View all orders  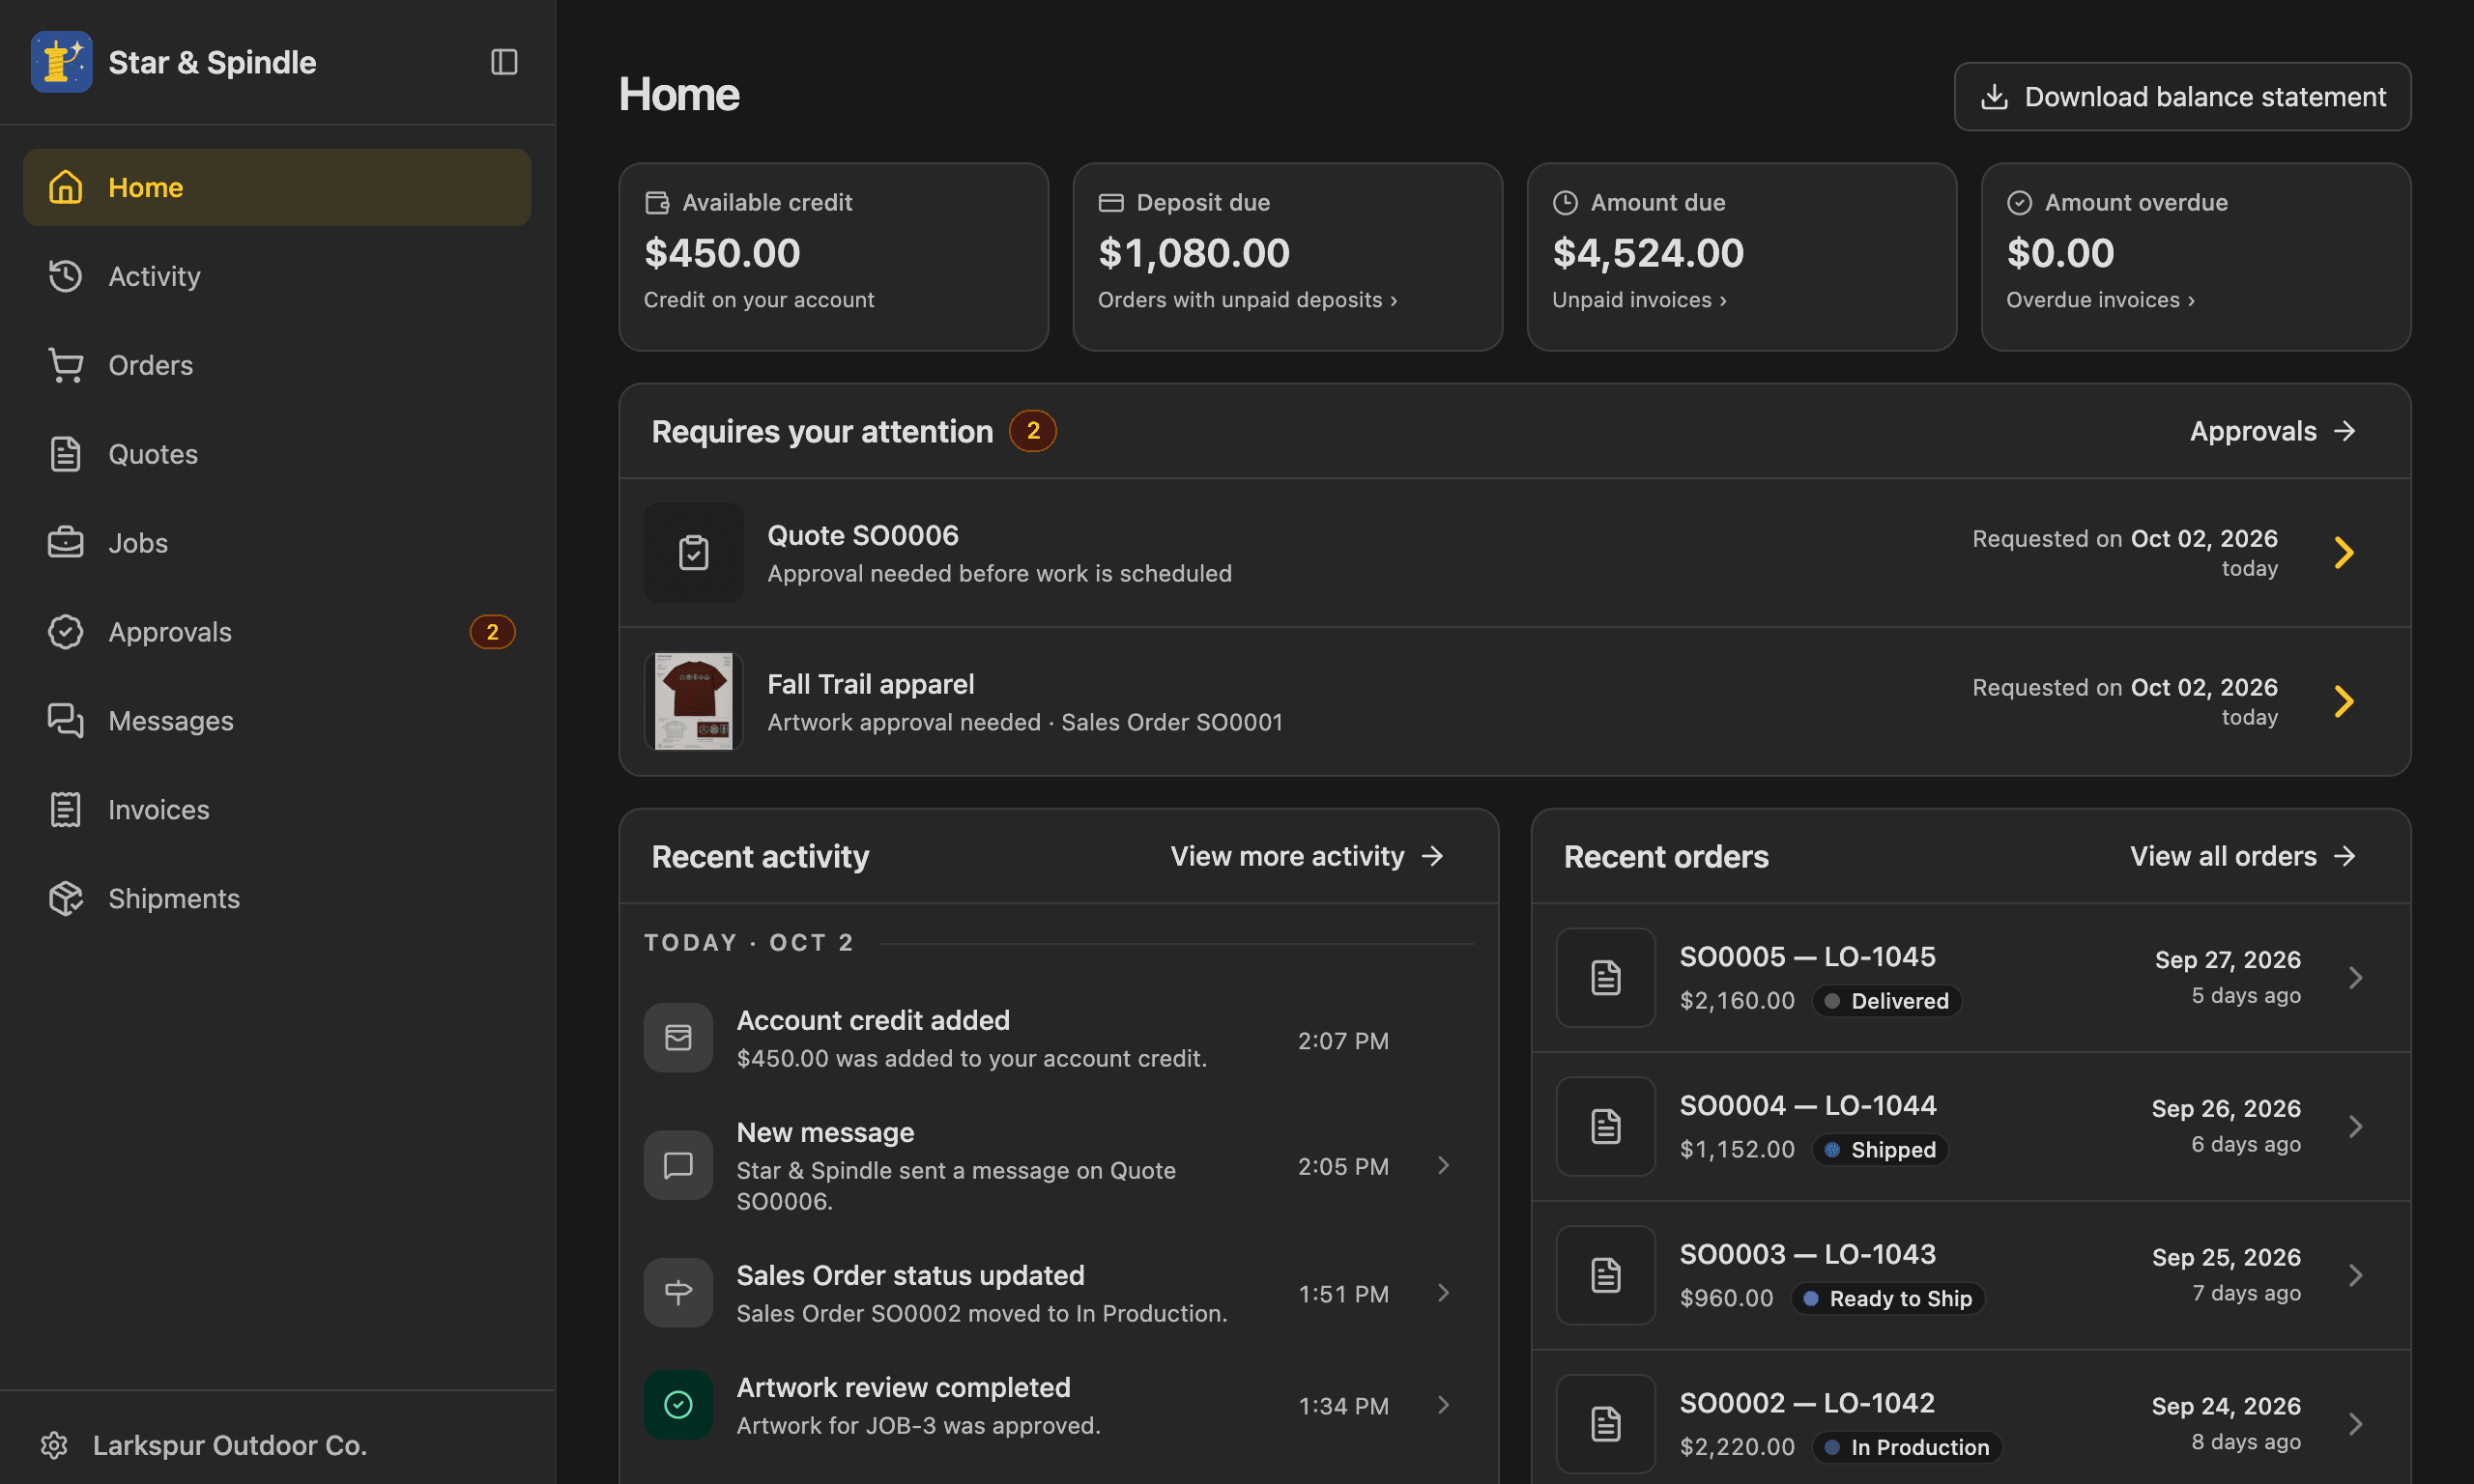2243,856
